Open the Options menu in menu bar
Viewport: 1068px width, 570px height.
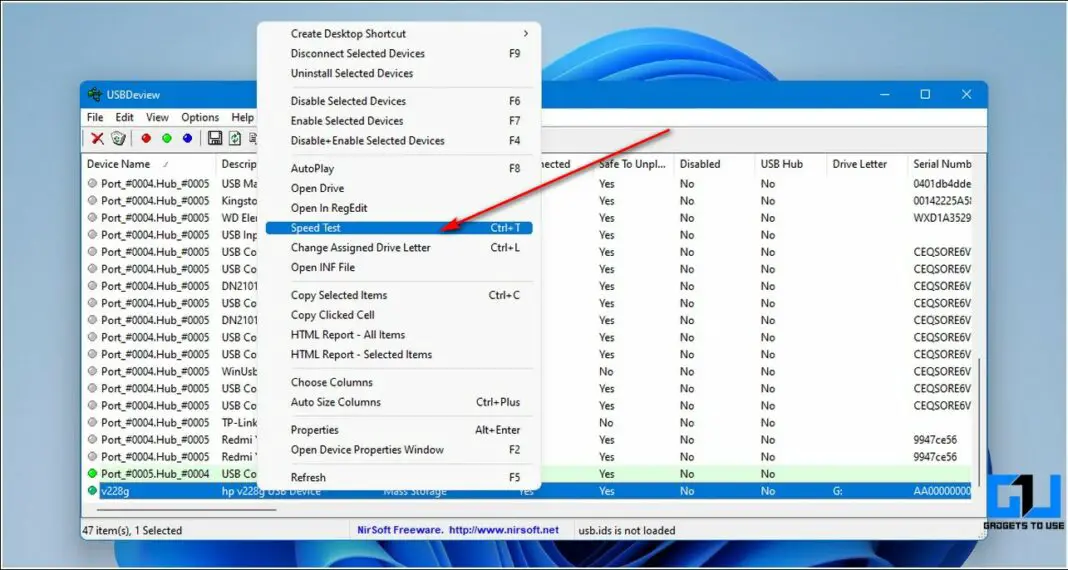click(200, 117)
